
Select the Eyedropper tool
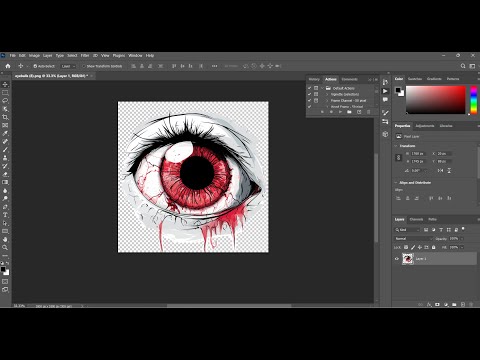click(5, 133)
